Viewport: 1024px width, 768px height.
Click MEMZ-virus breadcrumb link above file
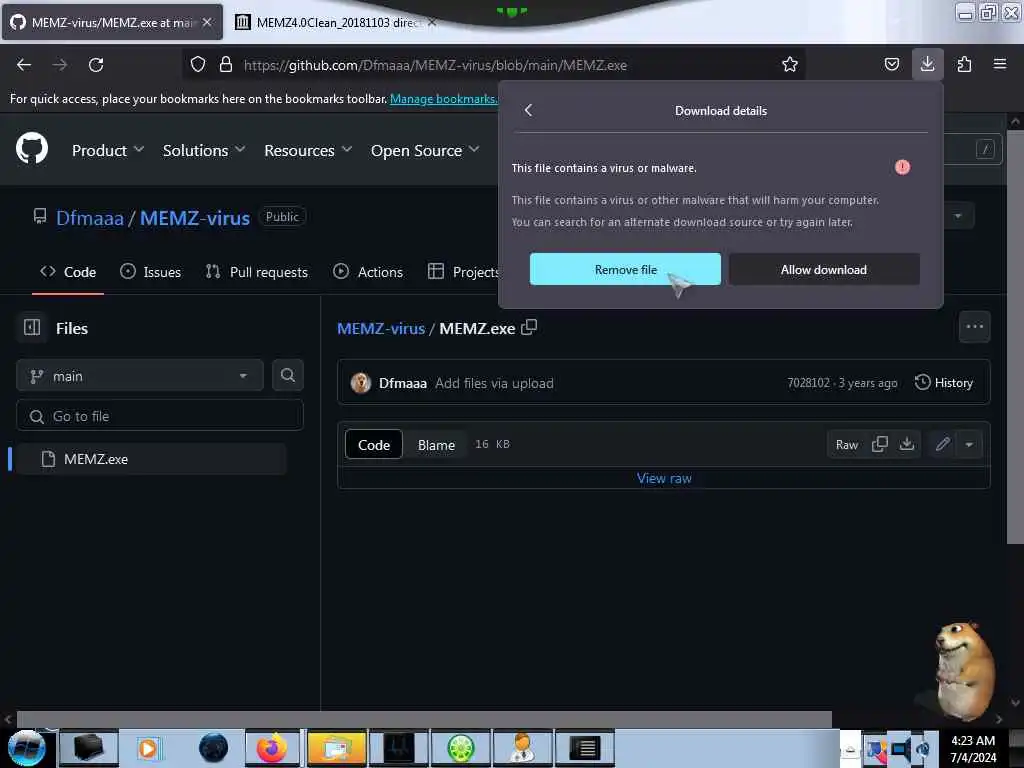point(381,328)
